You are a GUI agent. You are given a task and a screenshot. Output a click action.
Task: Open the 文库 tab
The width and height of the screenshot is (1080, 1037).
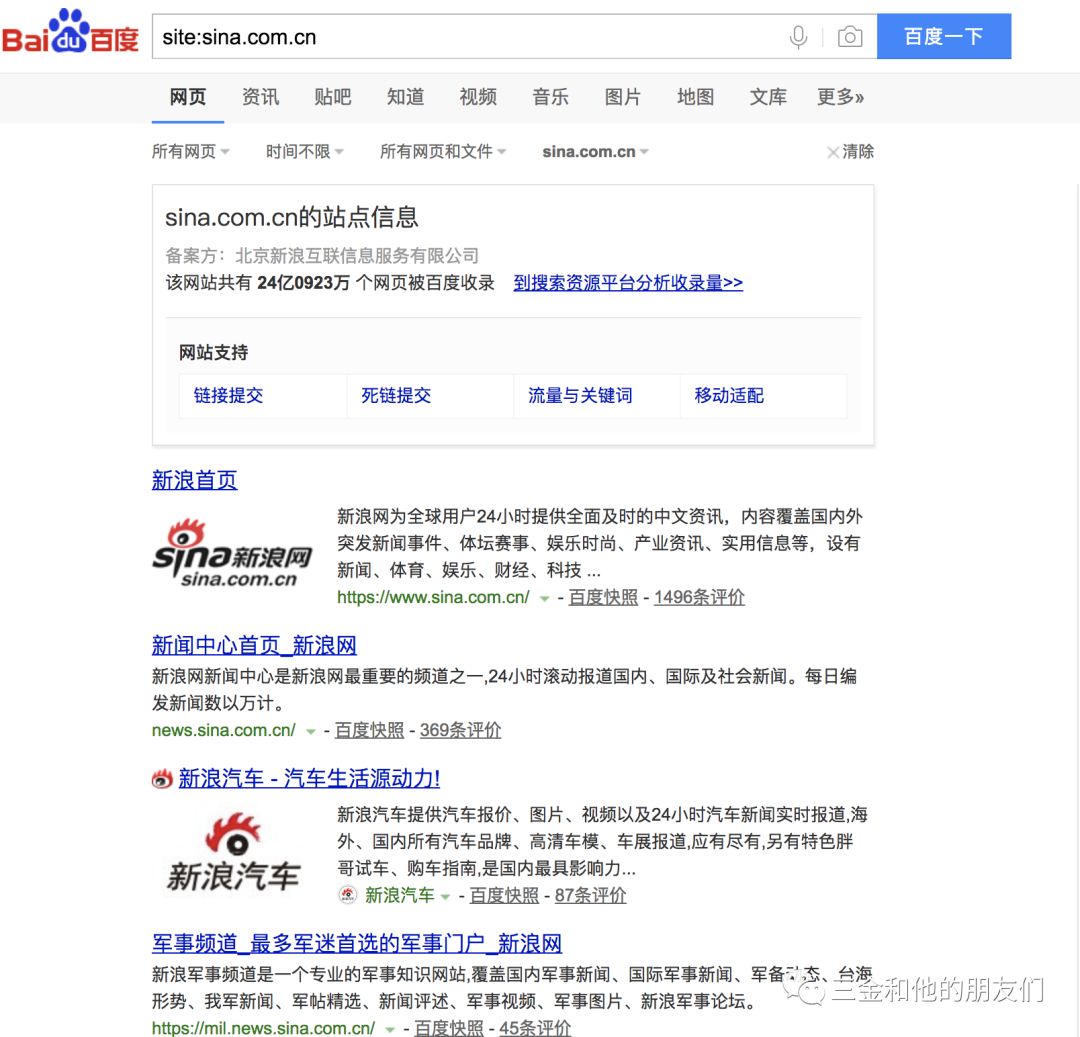(x=768, y=97)
